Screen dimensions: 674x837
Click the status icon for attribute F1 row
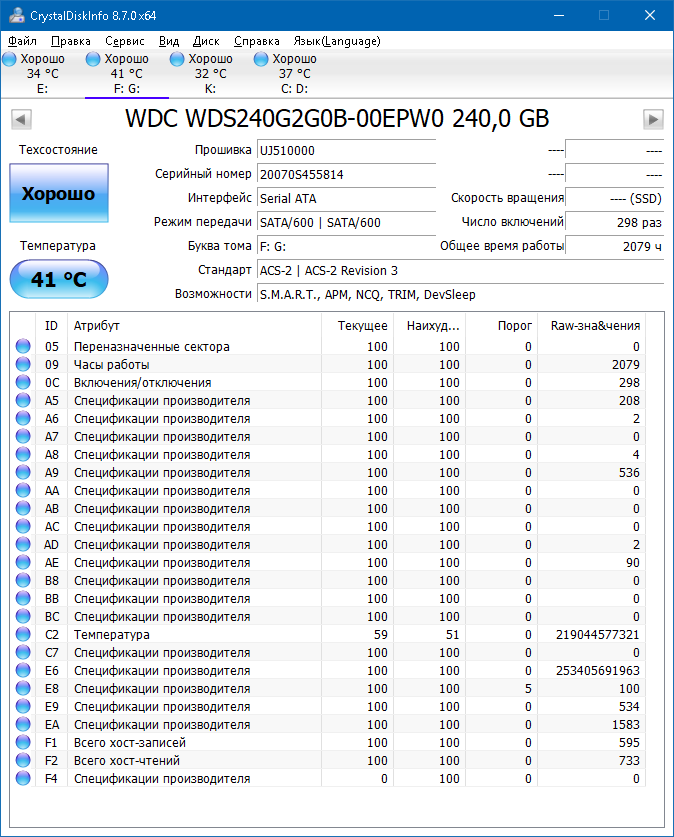point(23,743)
